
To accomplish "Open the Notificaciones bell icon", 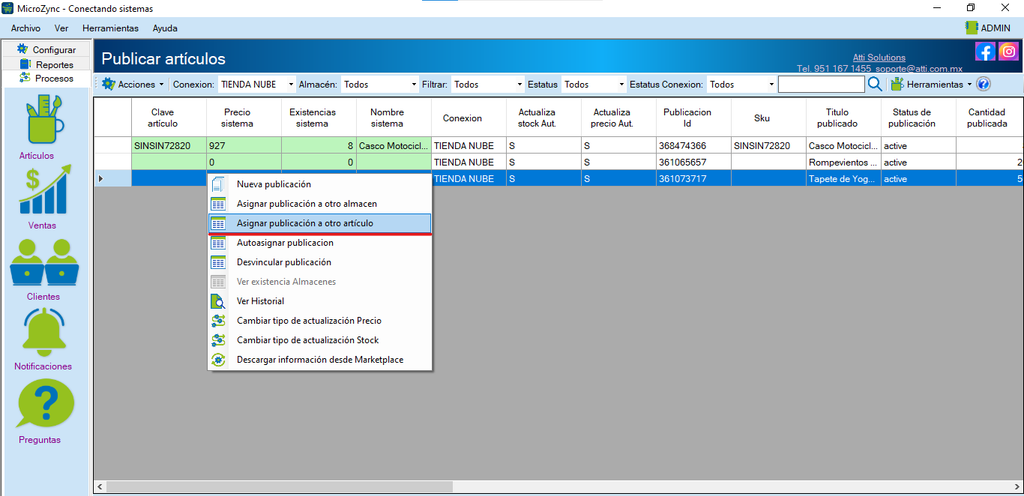I will coord(46,333).
